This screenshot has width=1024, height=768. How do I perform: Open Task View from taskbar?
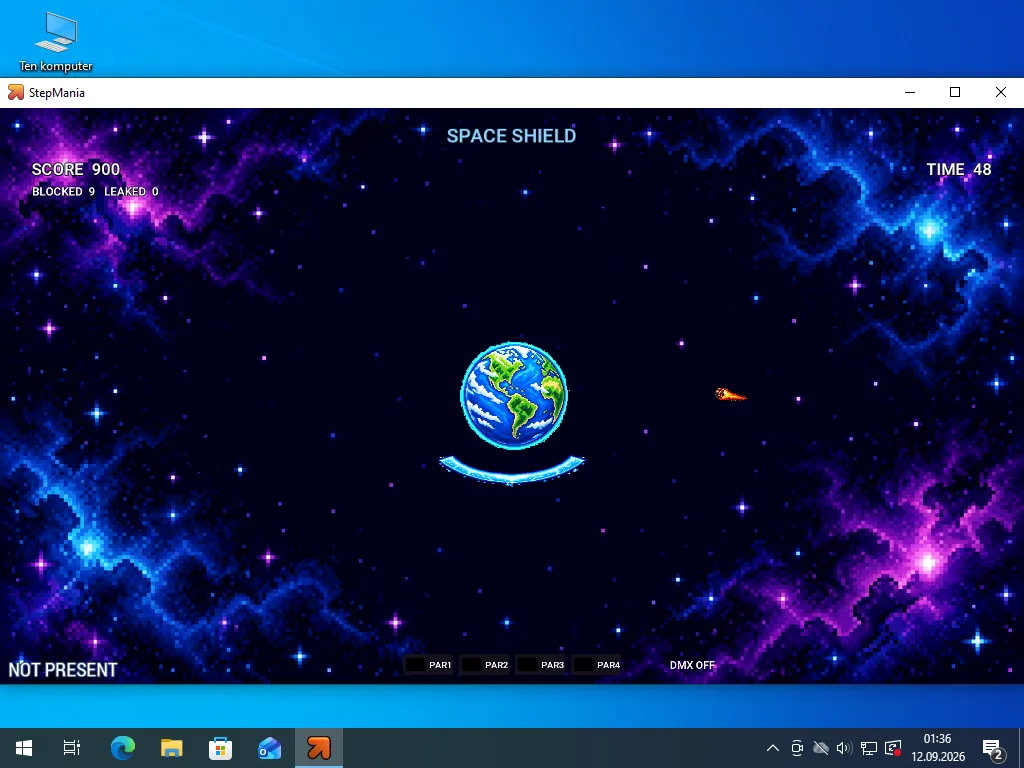[72, 748]
